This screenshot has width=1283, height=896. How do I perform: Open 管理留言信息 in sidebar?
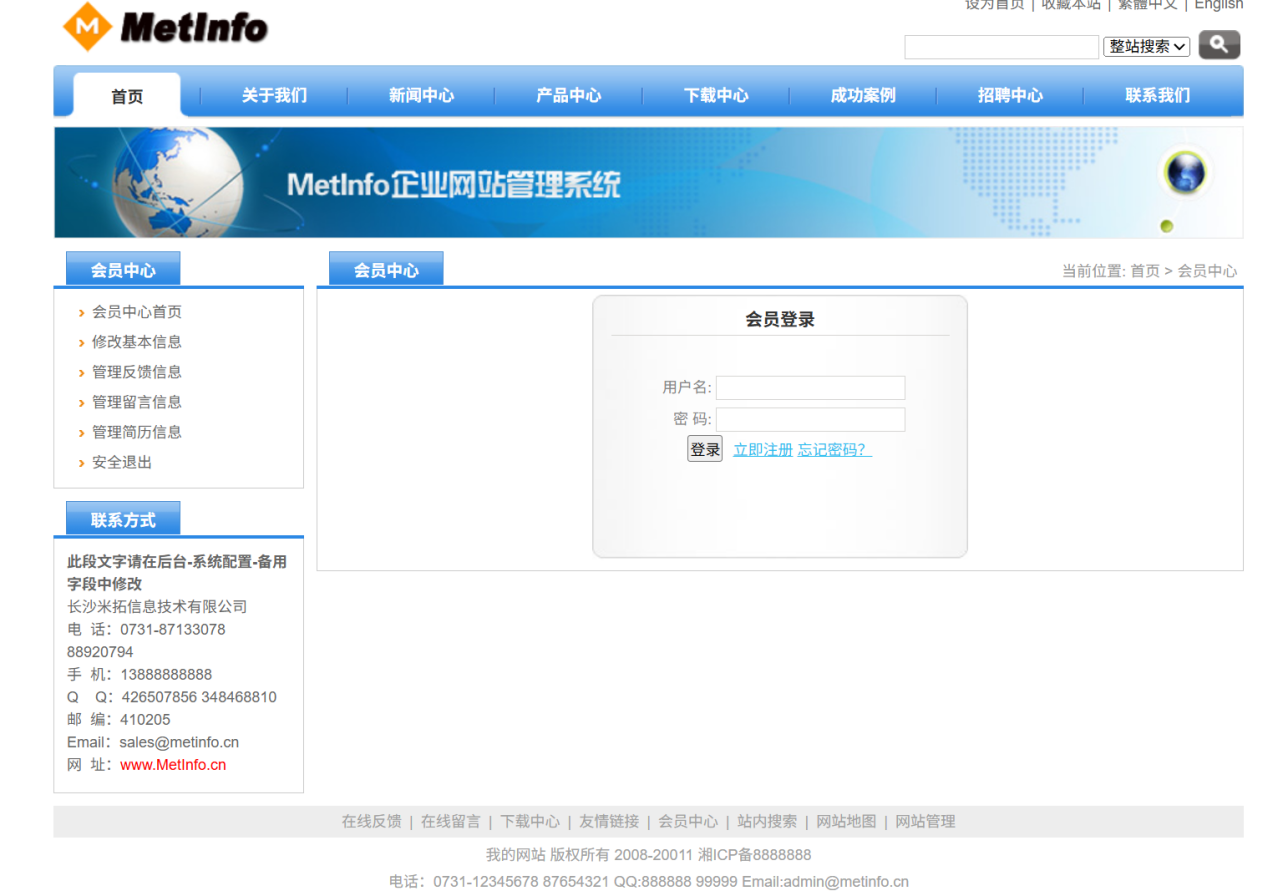point(137,402)
